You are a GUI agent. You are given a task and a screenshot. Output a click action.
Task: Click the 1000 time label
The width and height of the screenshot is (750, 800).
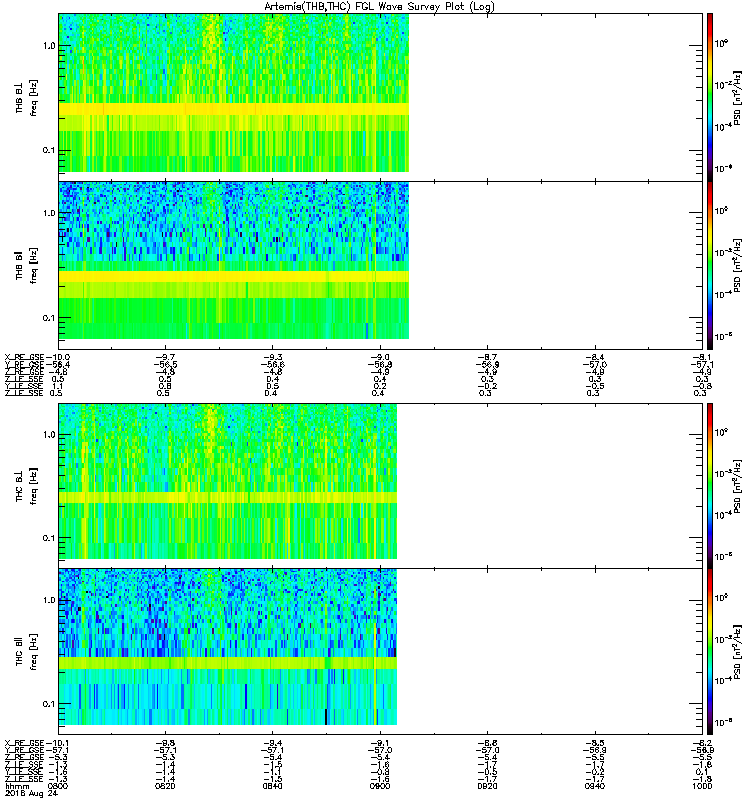[702, 786]
